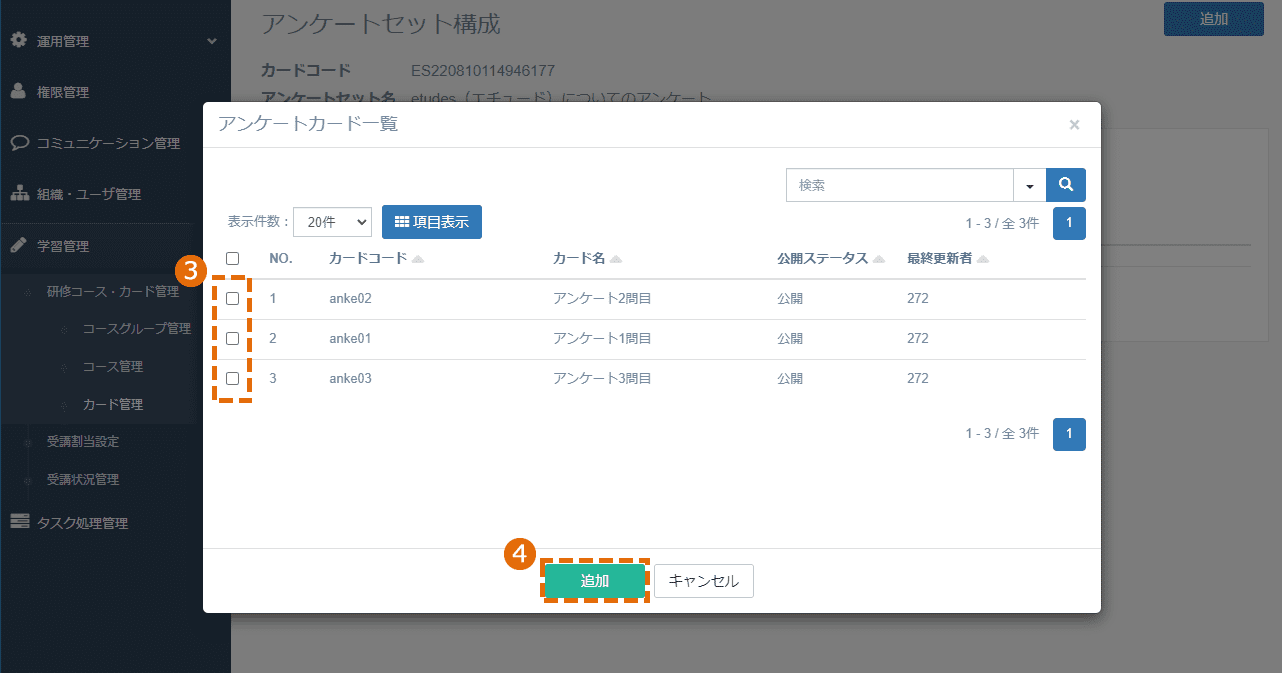Open タスク処理管理 in the sidebar
1282x673 pixels.
point(82,523)
